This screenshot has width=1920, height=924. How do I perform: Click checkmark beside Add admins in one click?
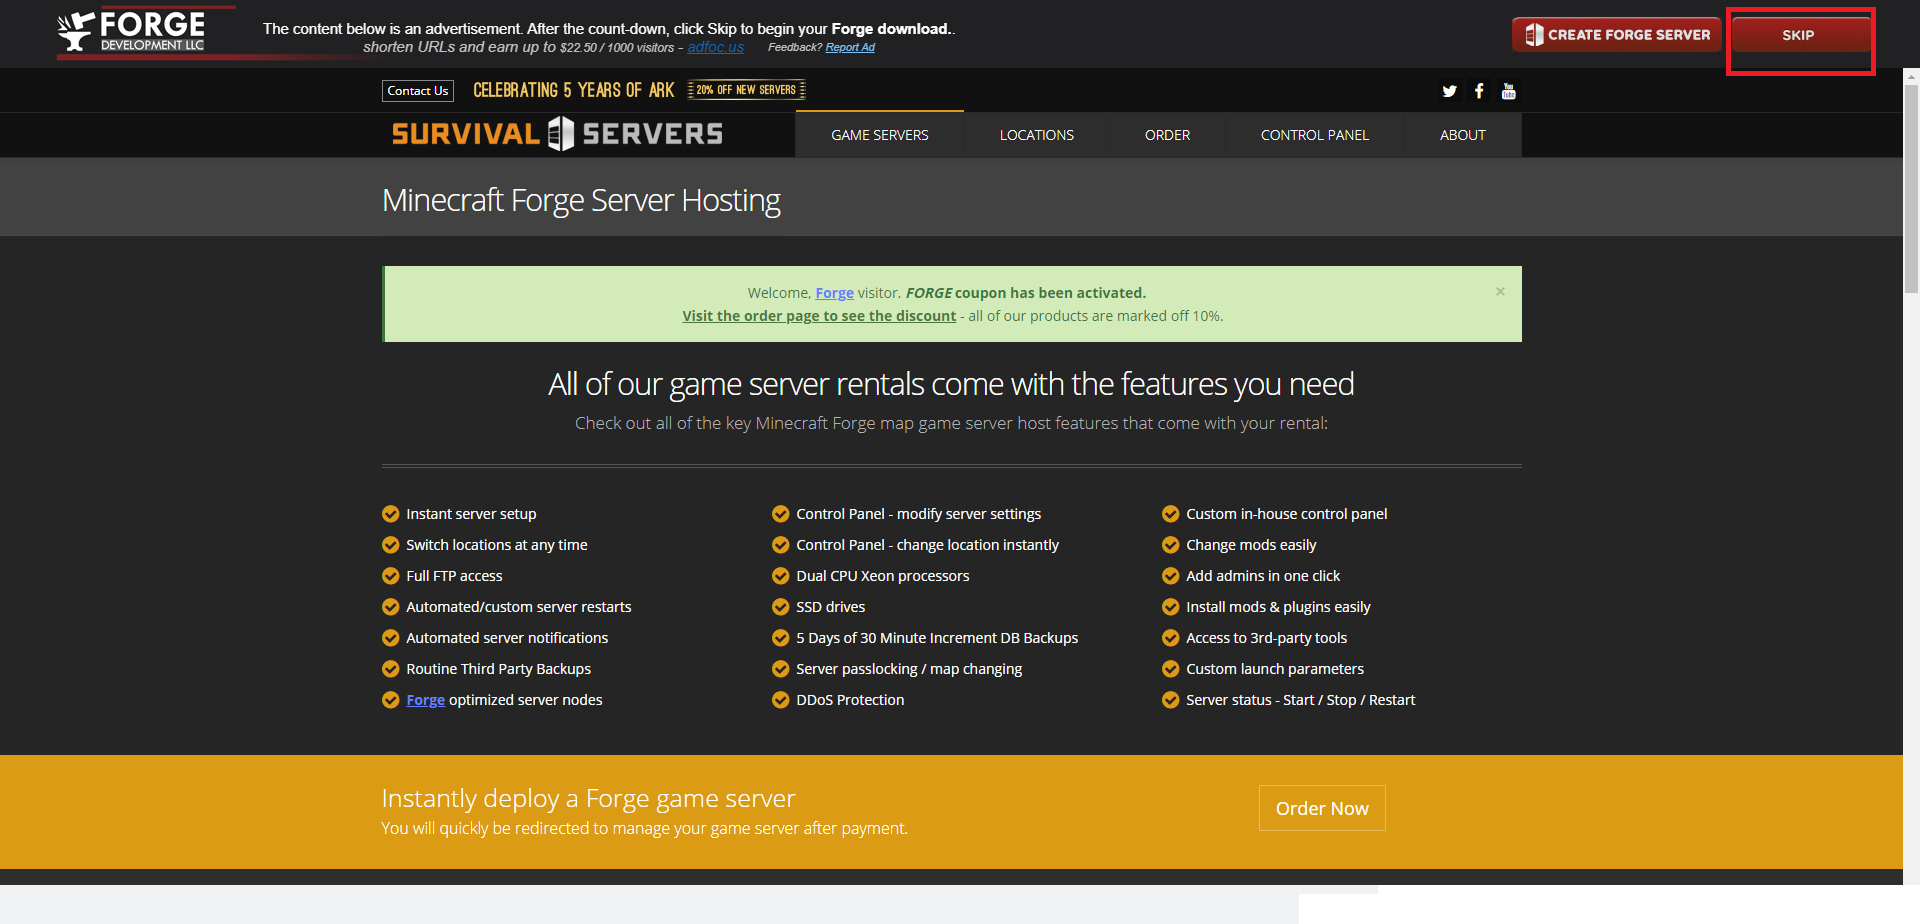coord(1171,576)
